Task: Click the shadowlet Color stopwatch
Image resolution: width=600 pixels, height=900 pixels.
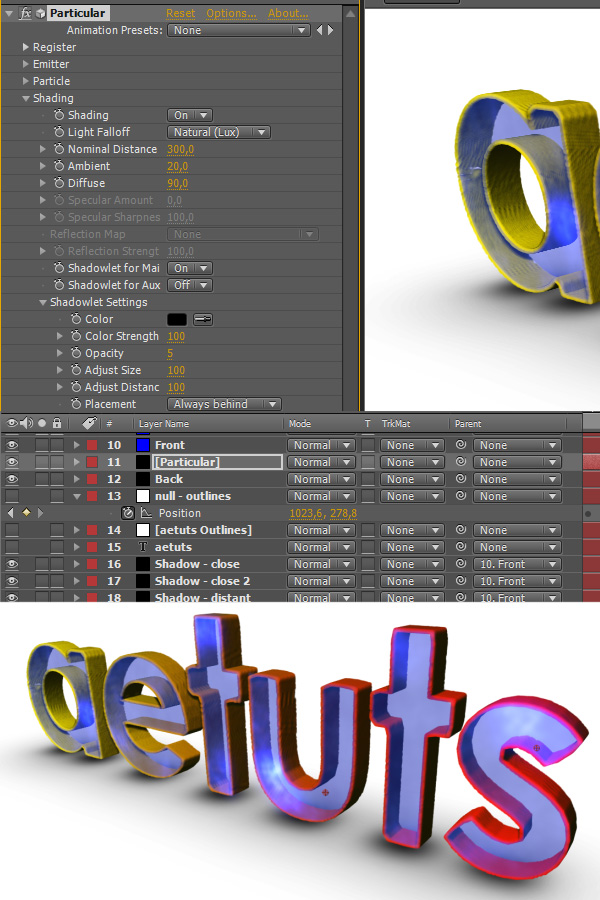Action: pyautogui.click(x=76, y=319)
